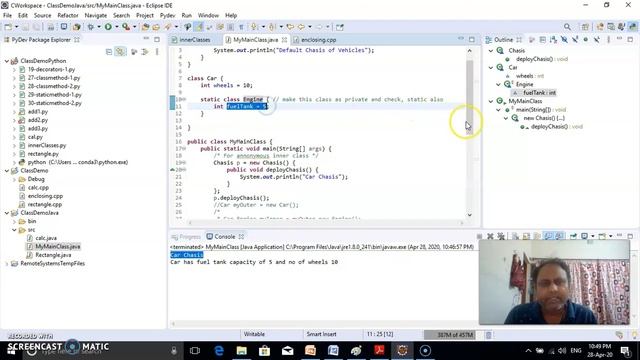The image size is (640, 360).
Task: Toggle Hide Static Members in Outline
Action: [575, 40]
